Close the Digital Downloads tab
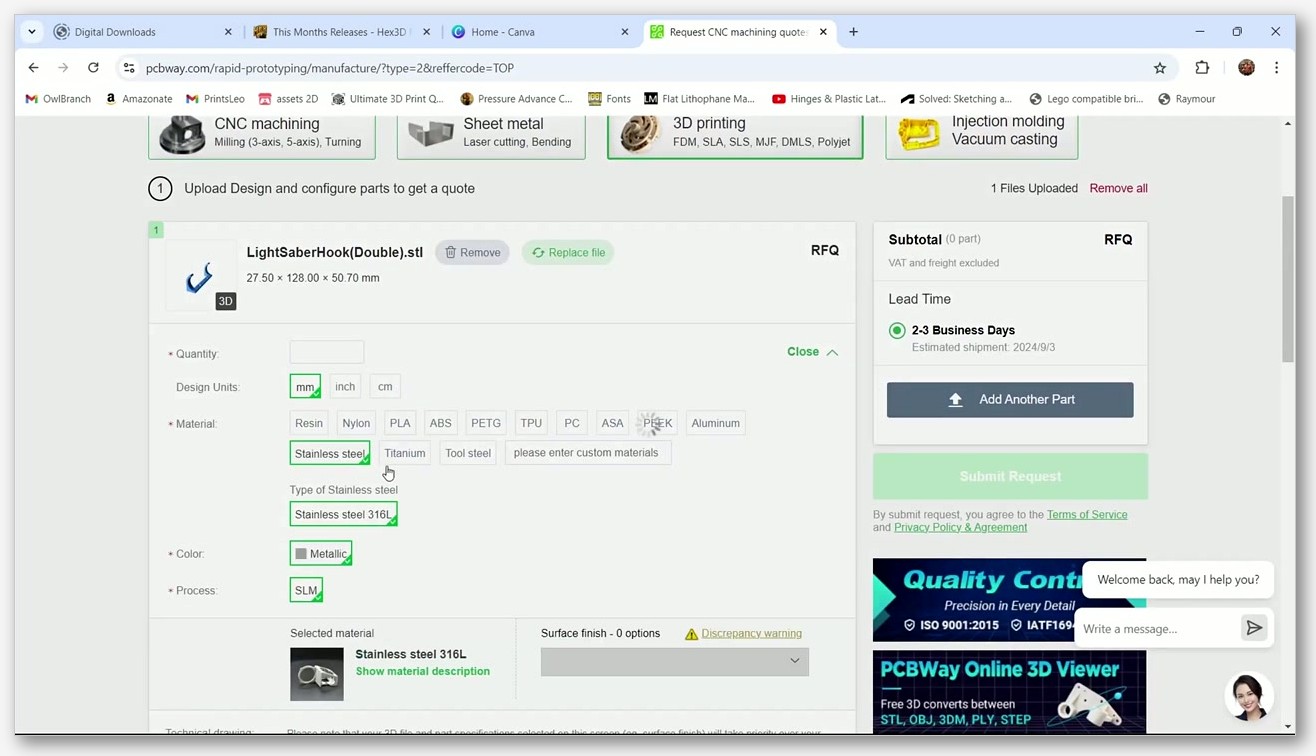The image size is (1316, 756). [x=228, y=32]
